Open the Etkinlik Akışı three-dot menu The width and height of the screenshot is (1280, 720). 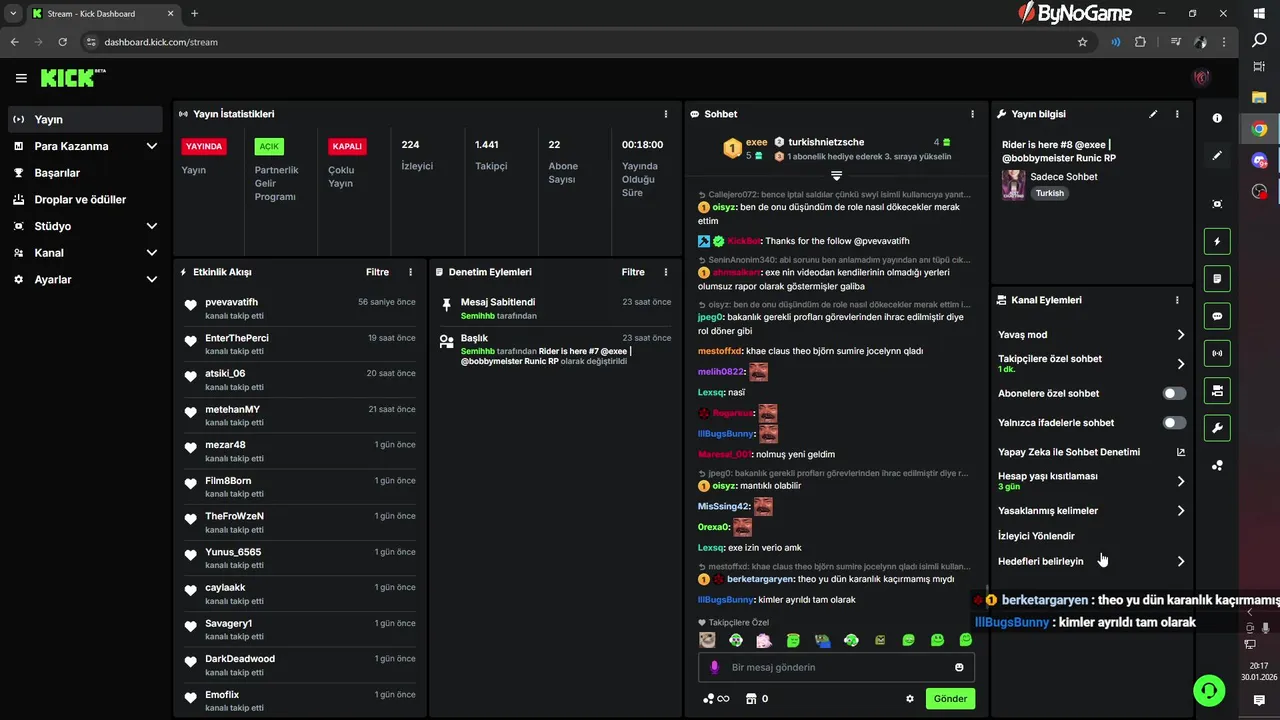410,272
